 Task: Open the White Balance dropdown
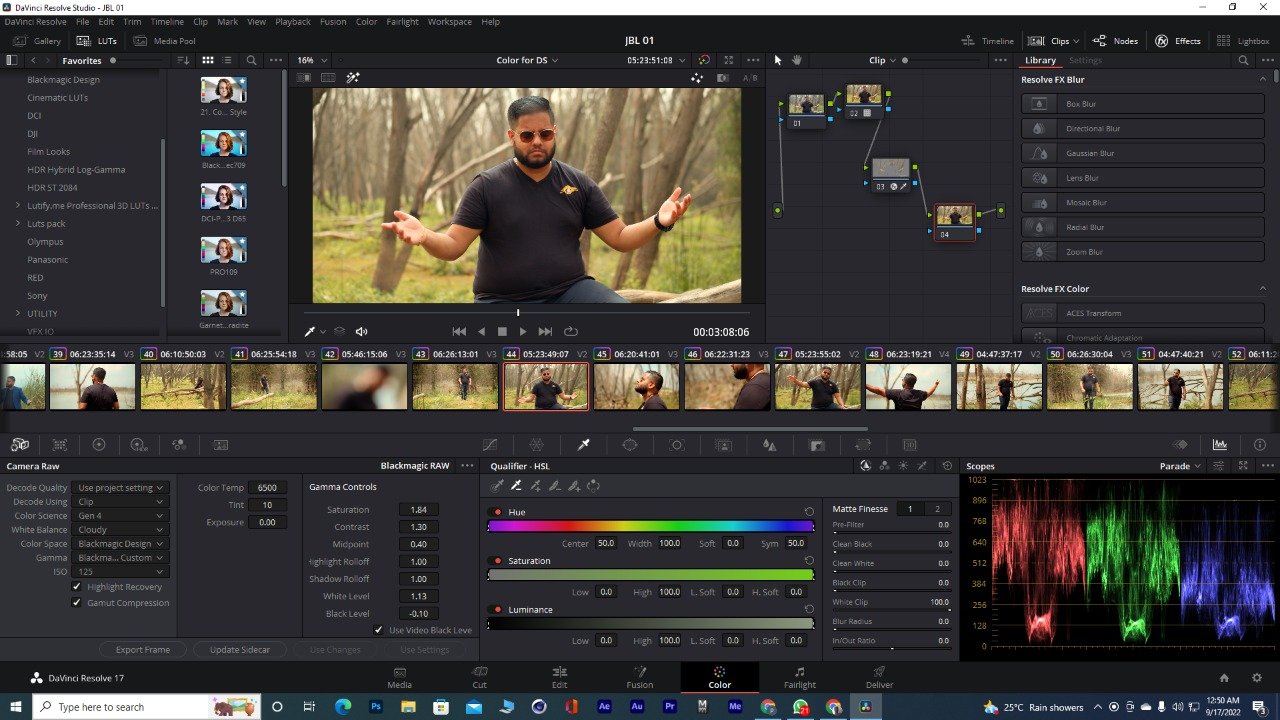(120, 530)
